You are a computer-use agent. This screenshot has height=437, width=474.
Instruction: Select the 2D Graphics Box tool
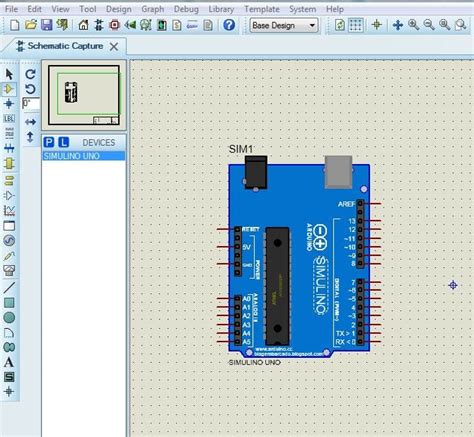pyautogui.click(x=9, y=303)
